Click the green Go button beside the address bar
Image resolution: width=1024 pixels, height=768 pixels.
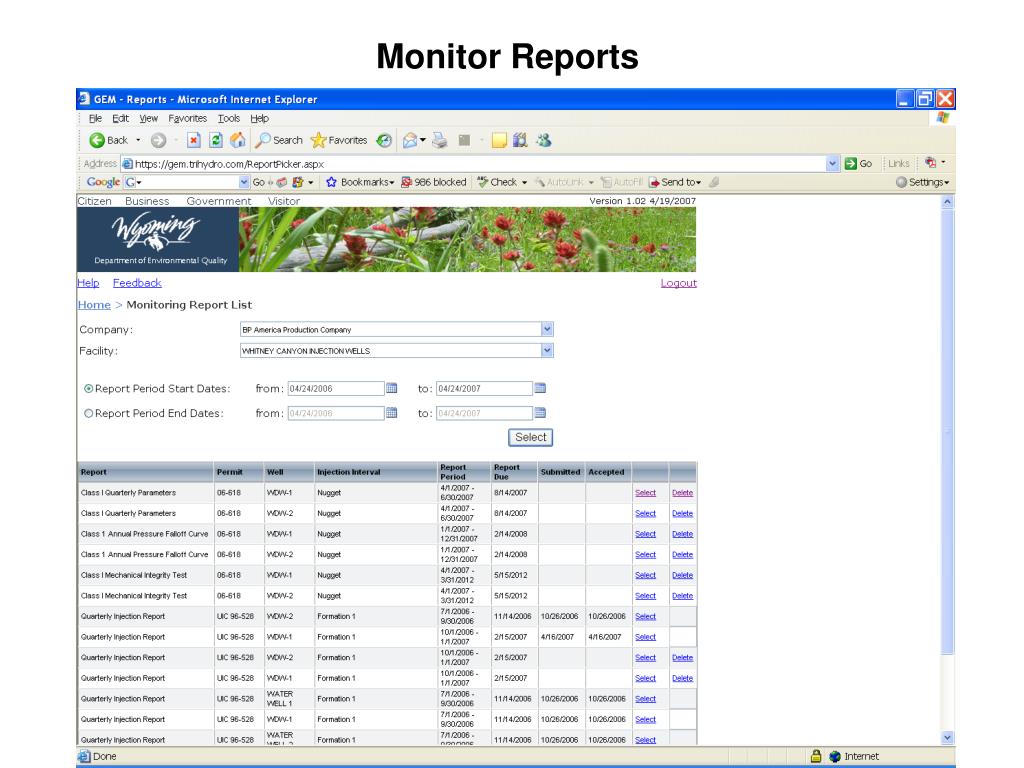859,164
